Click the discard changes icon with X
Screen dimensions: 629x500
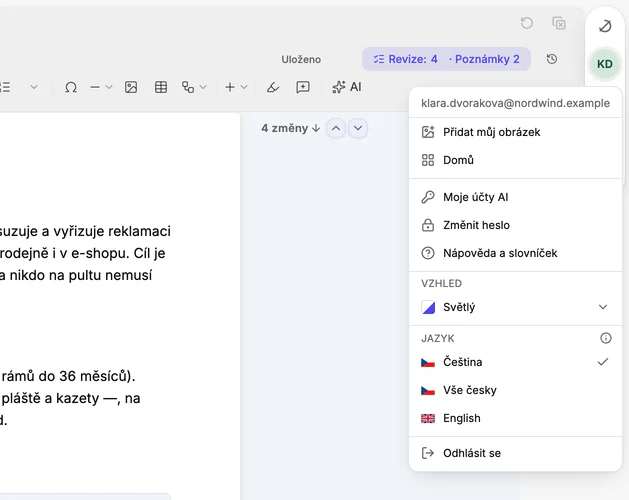(x=559, y=23)
